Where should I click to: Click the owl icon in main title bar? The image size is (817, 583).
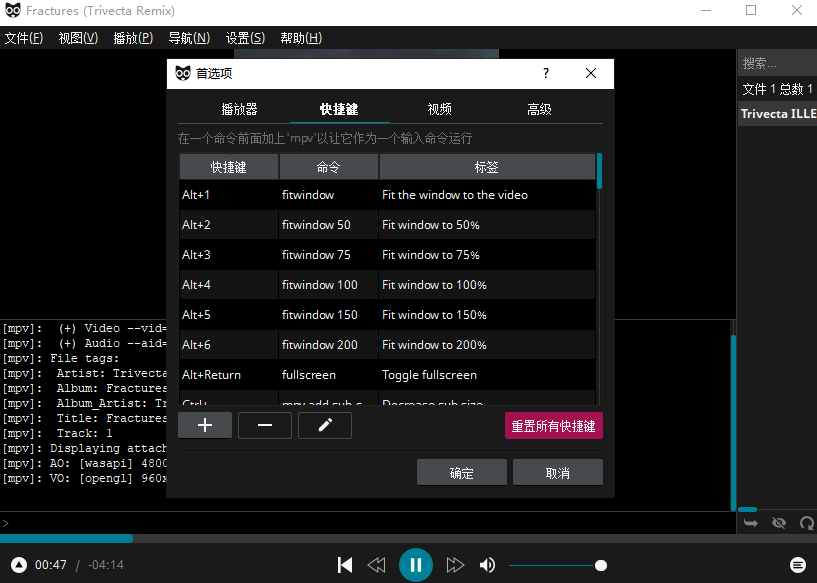pos(13,10)
